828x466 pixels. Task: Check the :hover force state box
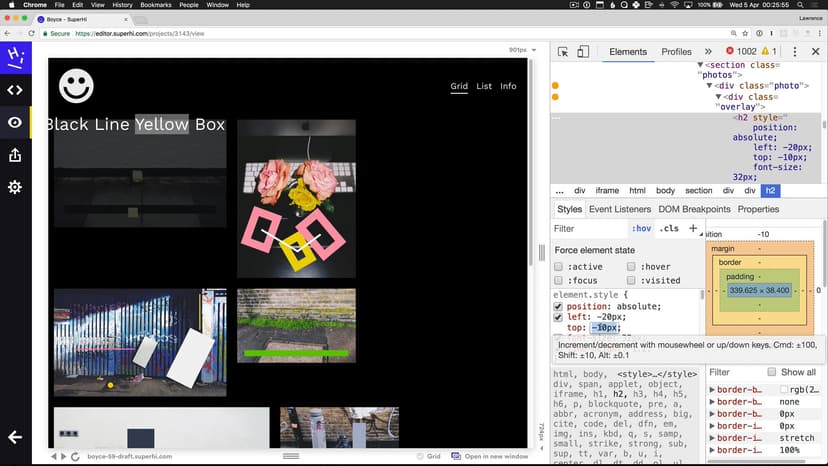point(632,267)
